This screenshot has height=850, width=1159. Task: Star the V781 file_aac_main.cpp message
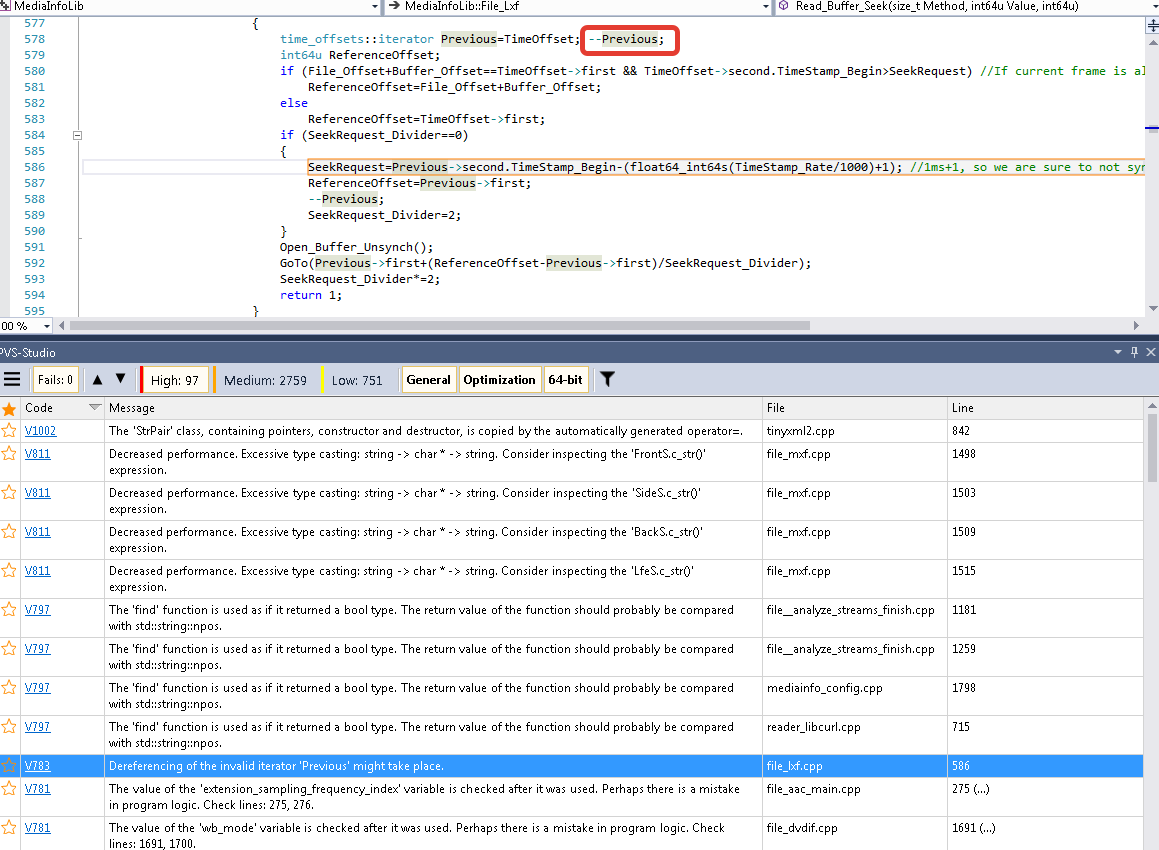(x=9, y=789)
